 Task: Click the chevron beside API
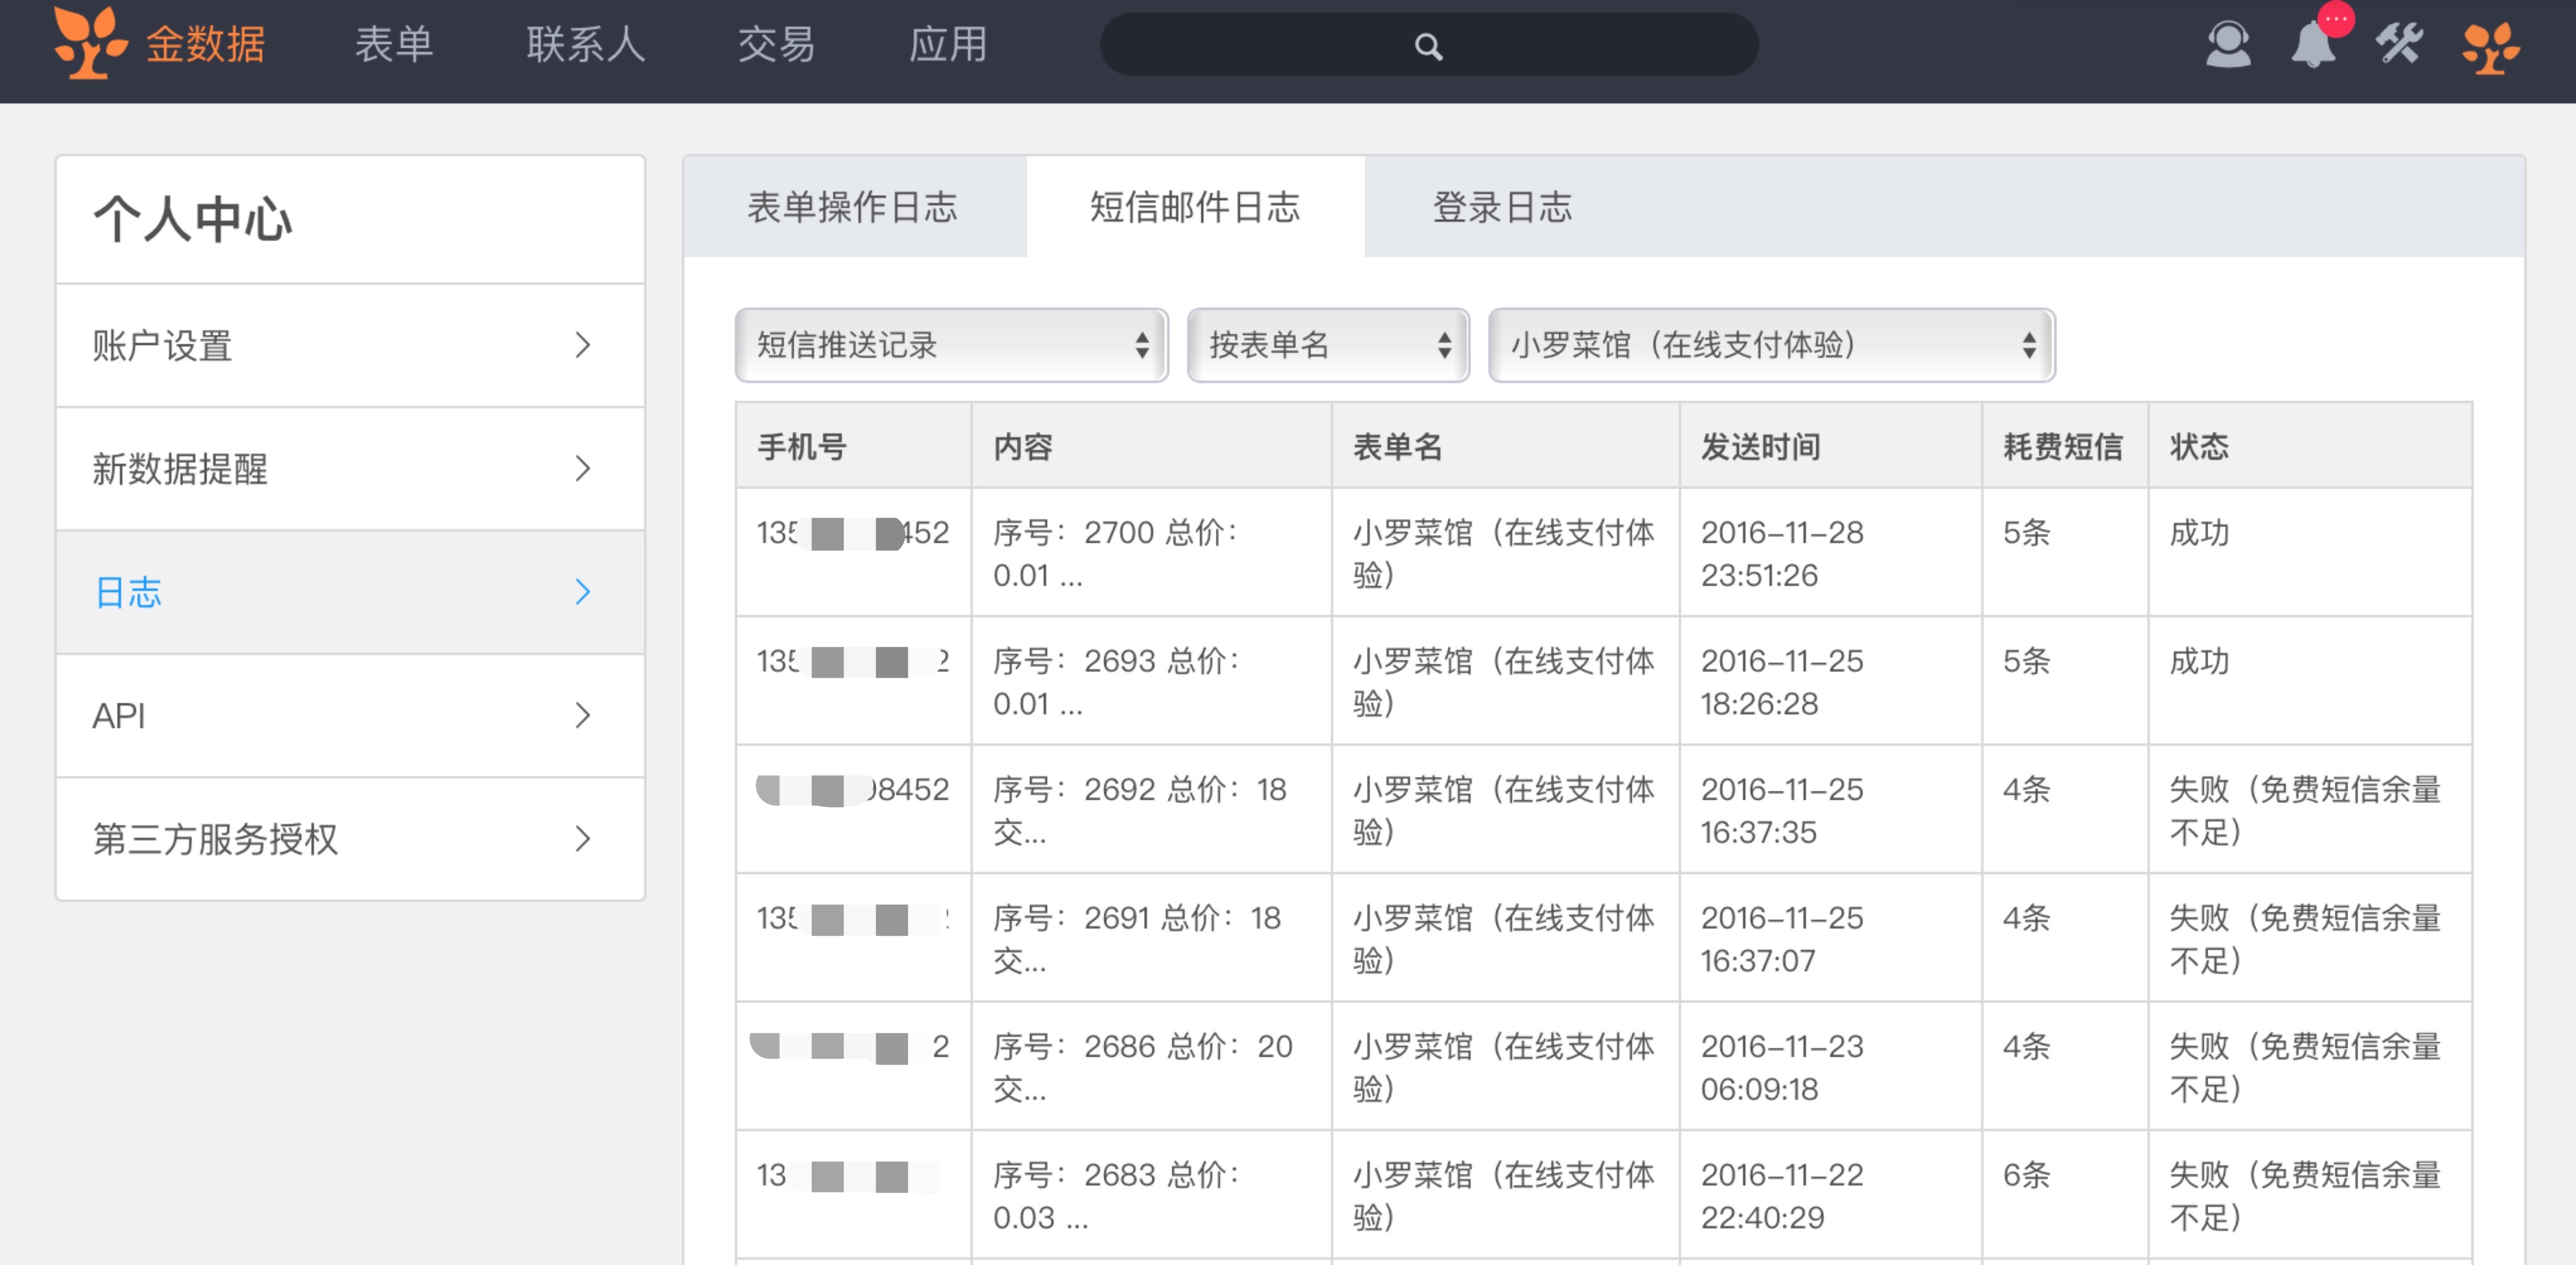(583, 715)
